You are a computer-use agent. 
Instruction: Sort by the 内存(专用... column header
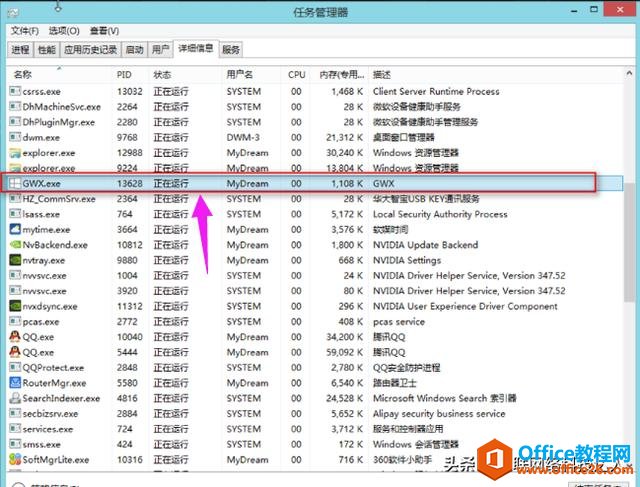pos(340,75)
